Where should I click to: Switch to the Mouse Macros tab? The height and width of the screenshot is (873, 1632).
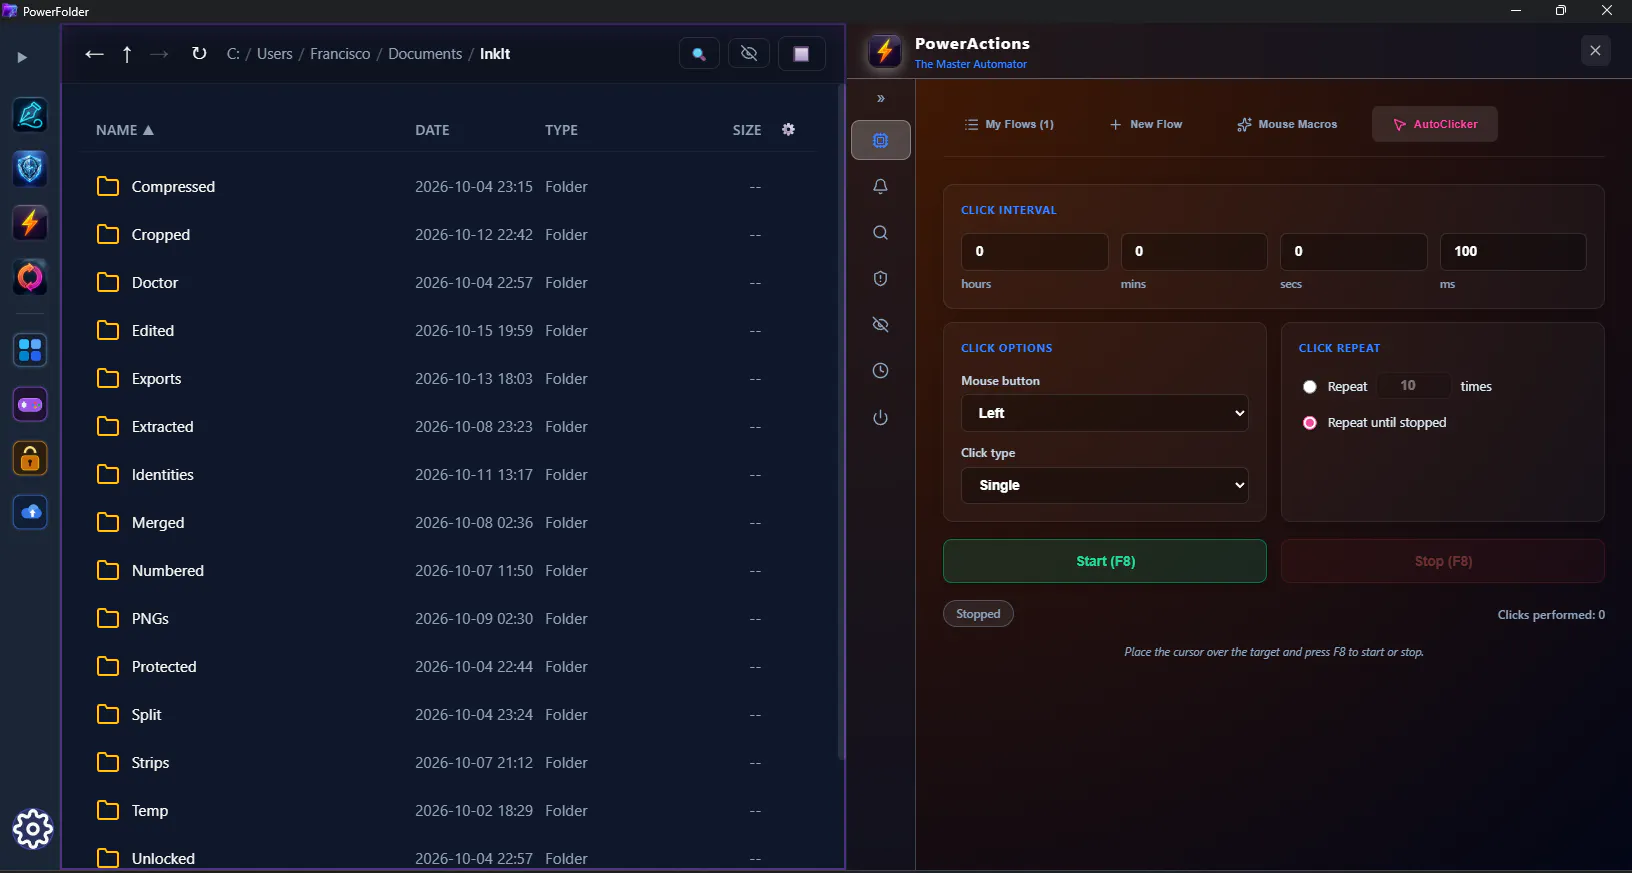(1287, 124)
